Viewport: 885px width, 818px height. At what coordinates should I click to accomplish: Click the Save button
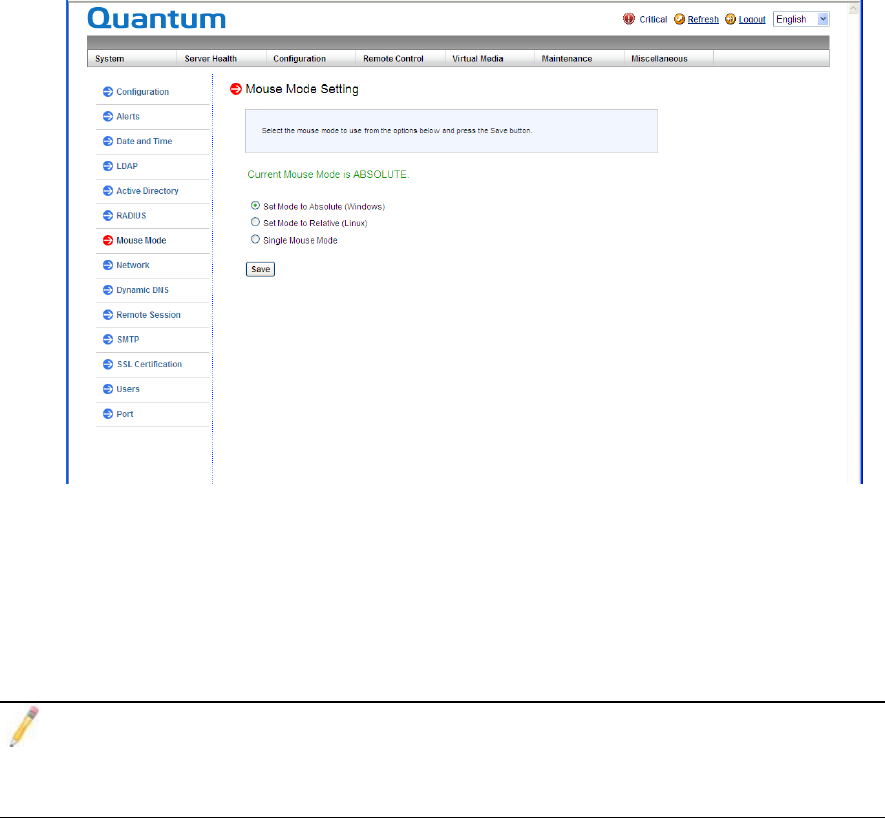coord(260,269)
